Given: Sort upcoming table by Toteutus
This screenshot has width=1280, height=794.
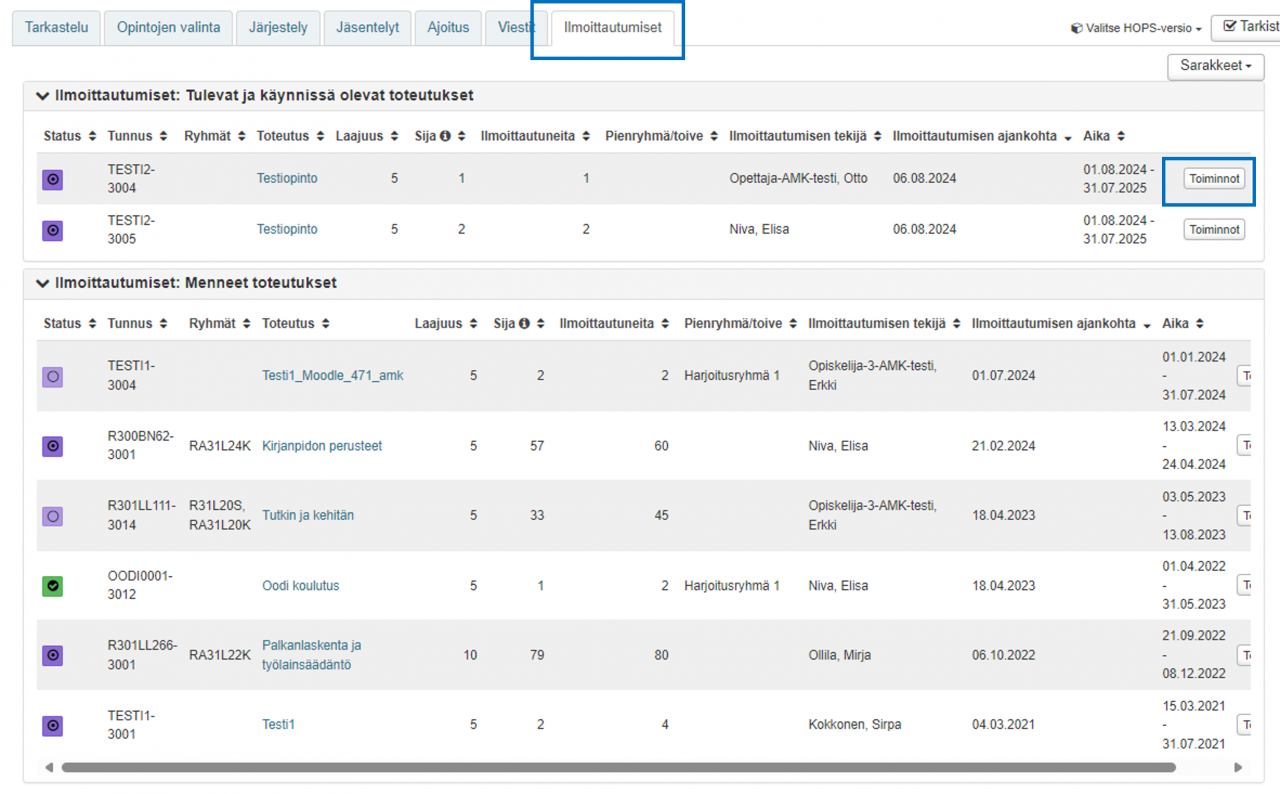Looking at the screenshot, I should [290, 136].
